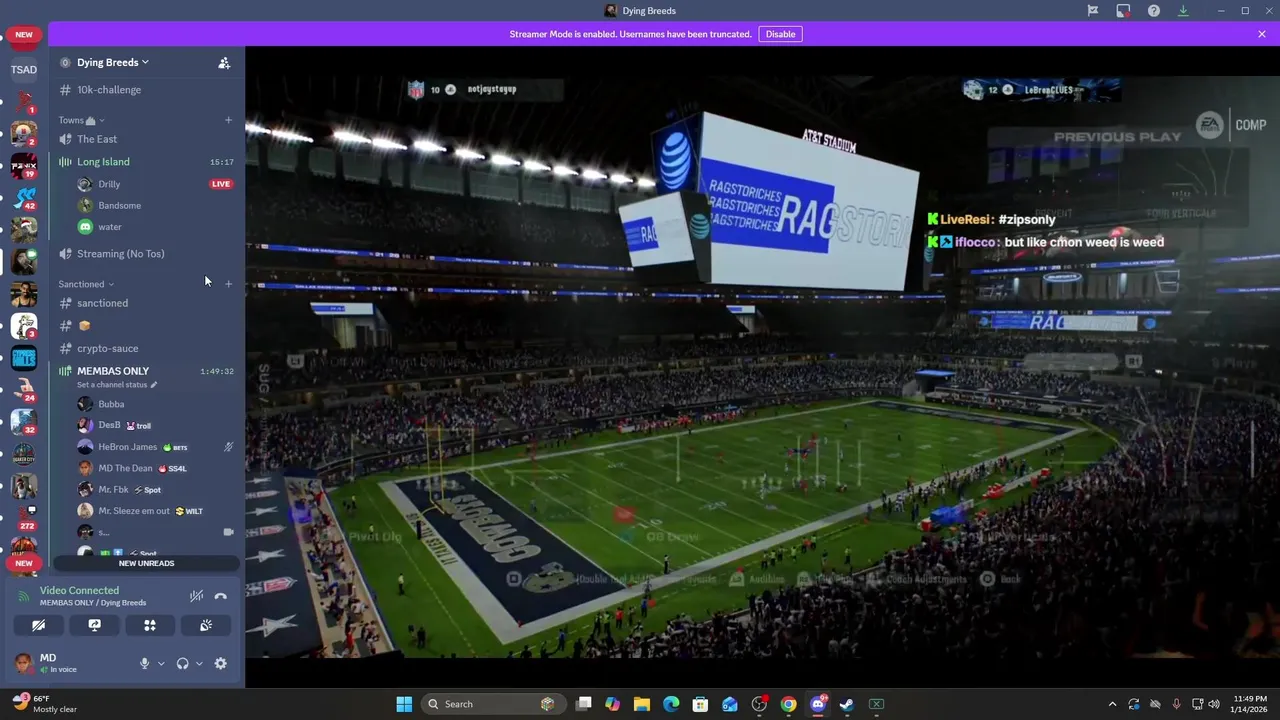This screenshot has width=1280, height=720.
Task: Add a channel to Sanctioned category
Action: (228, 284)
